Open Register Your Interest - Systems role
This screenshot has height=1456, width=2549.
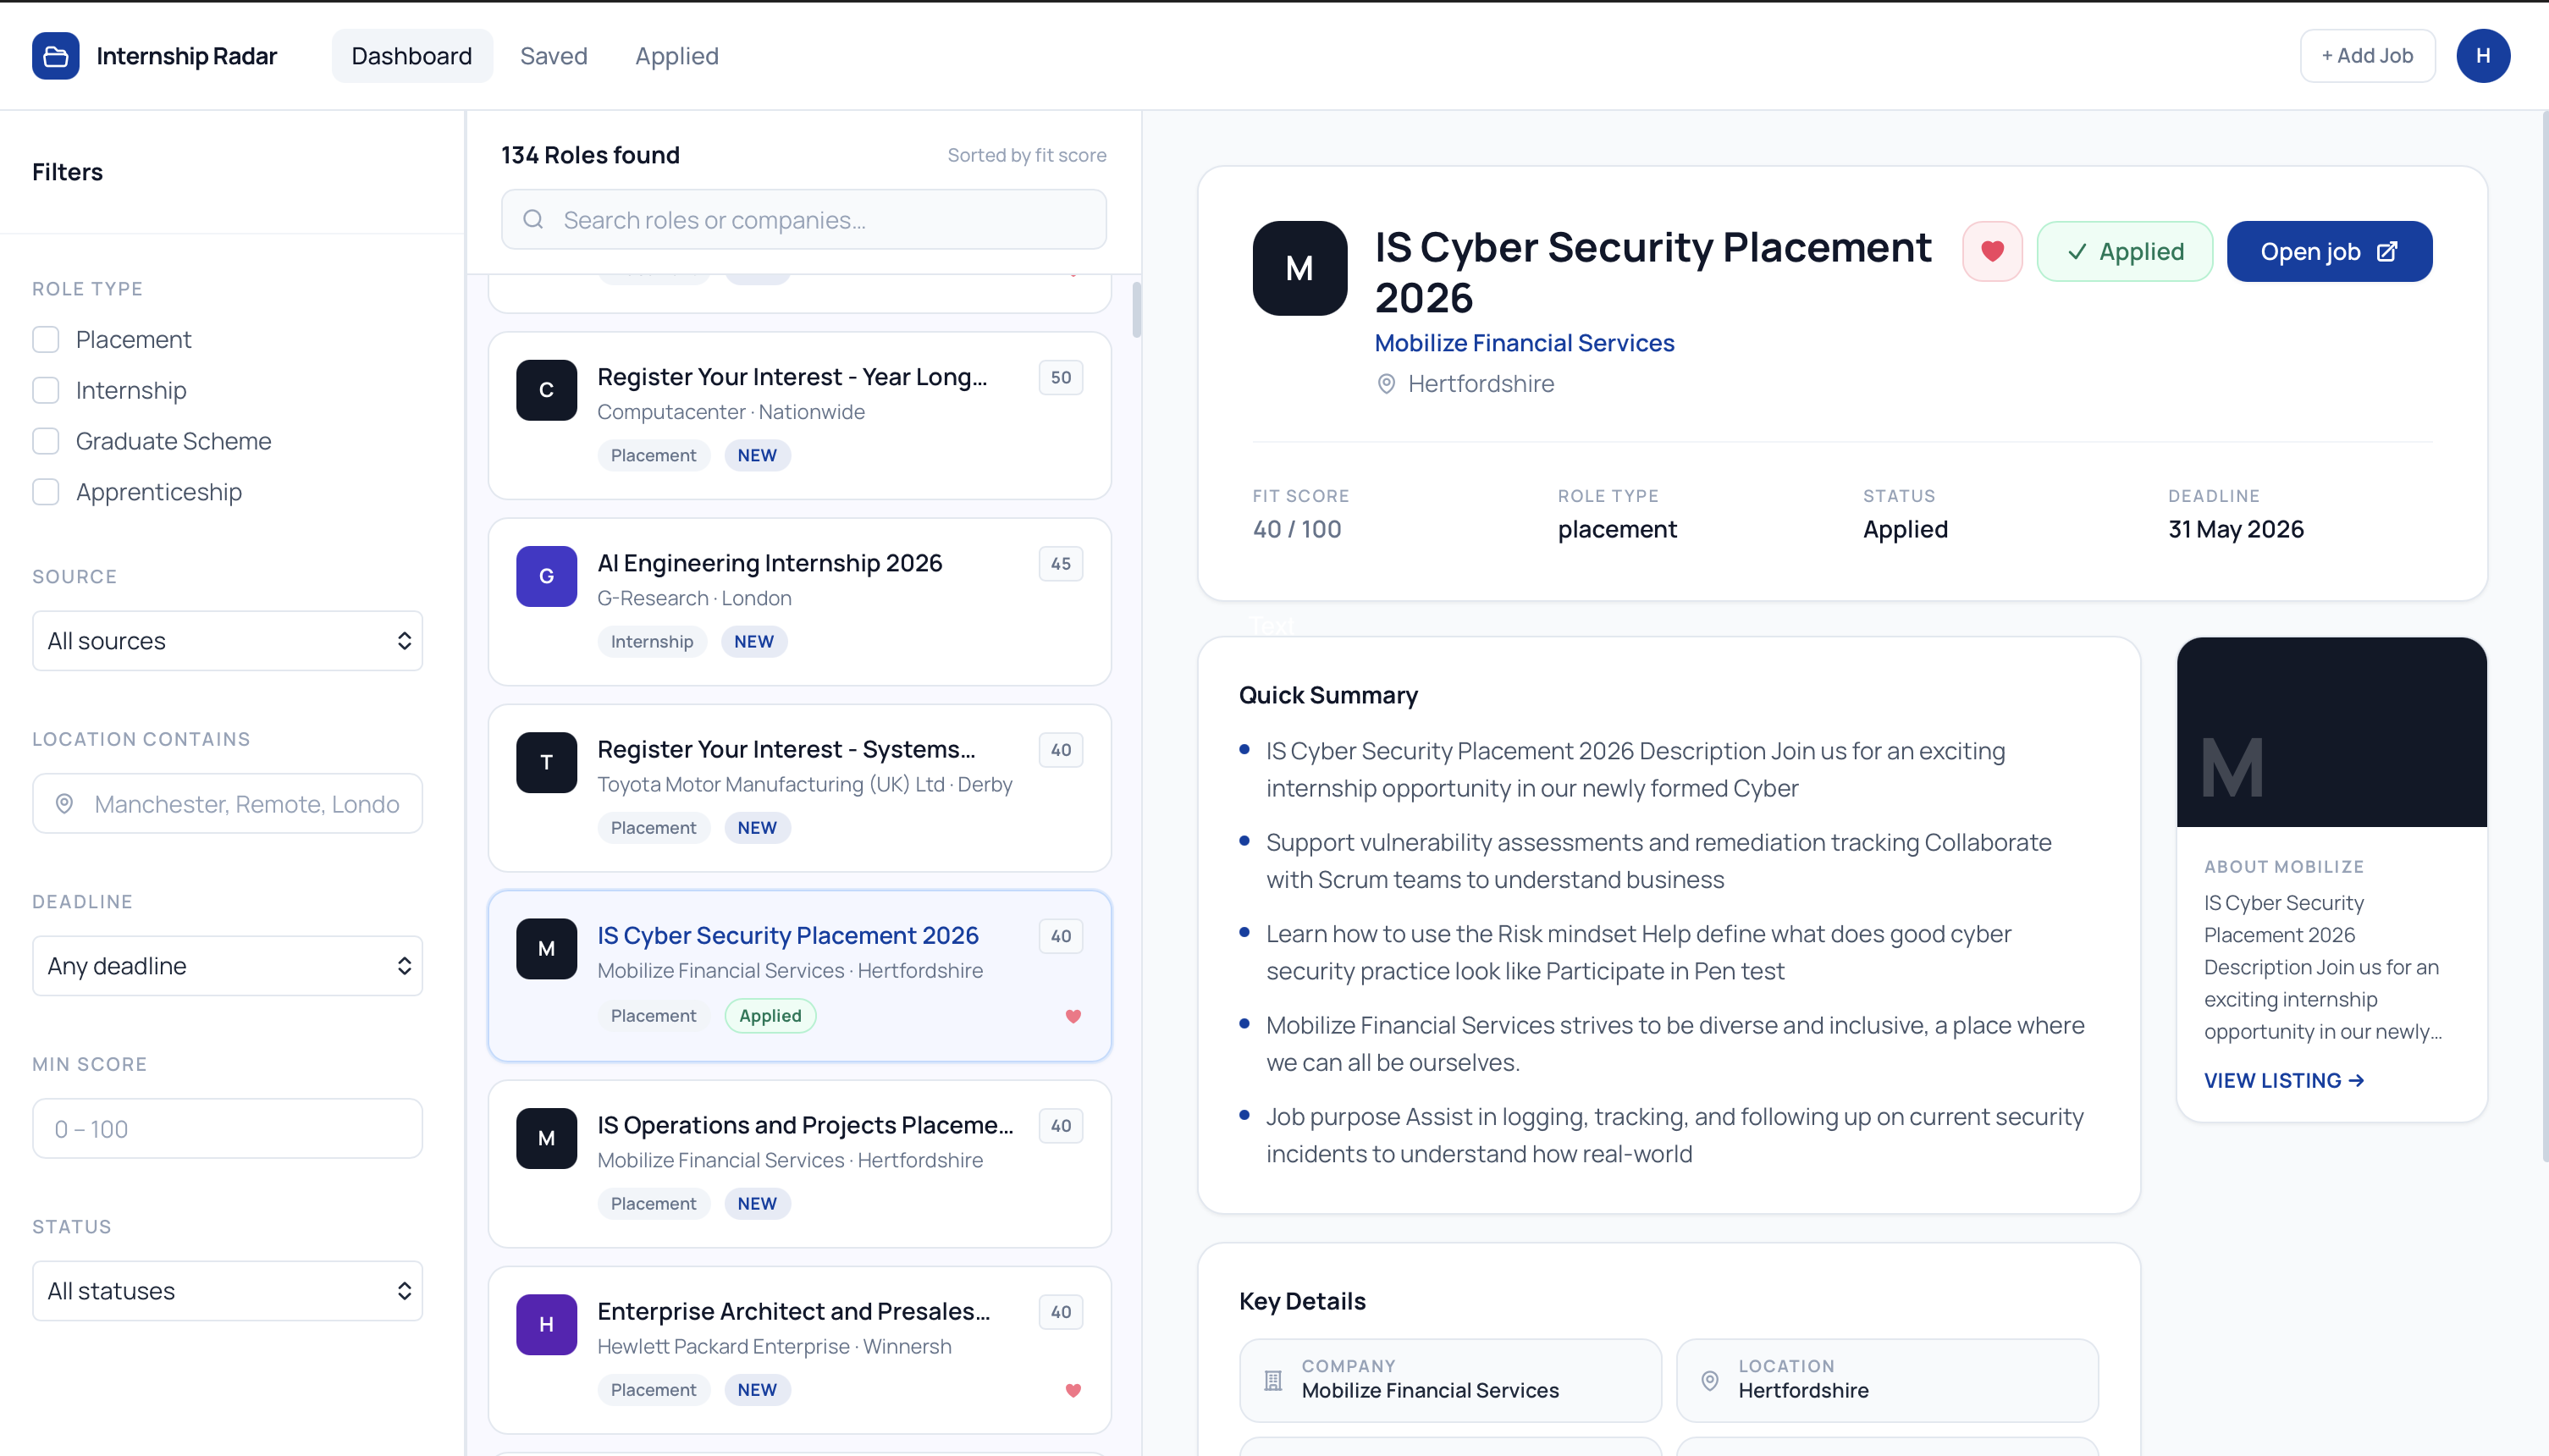[799, 788]
